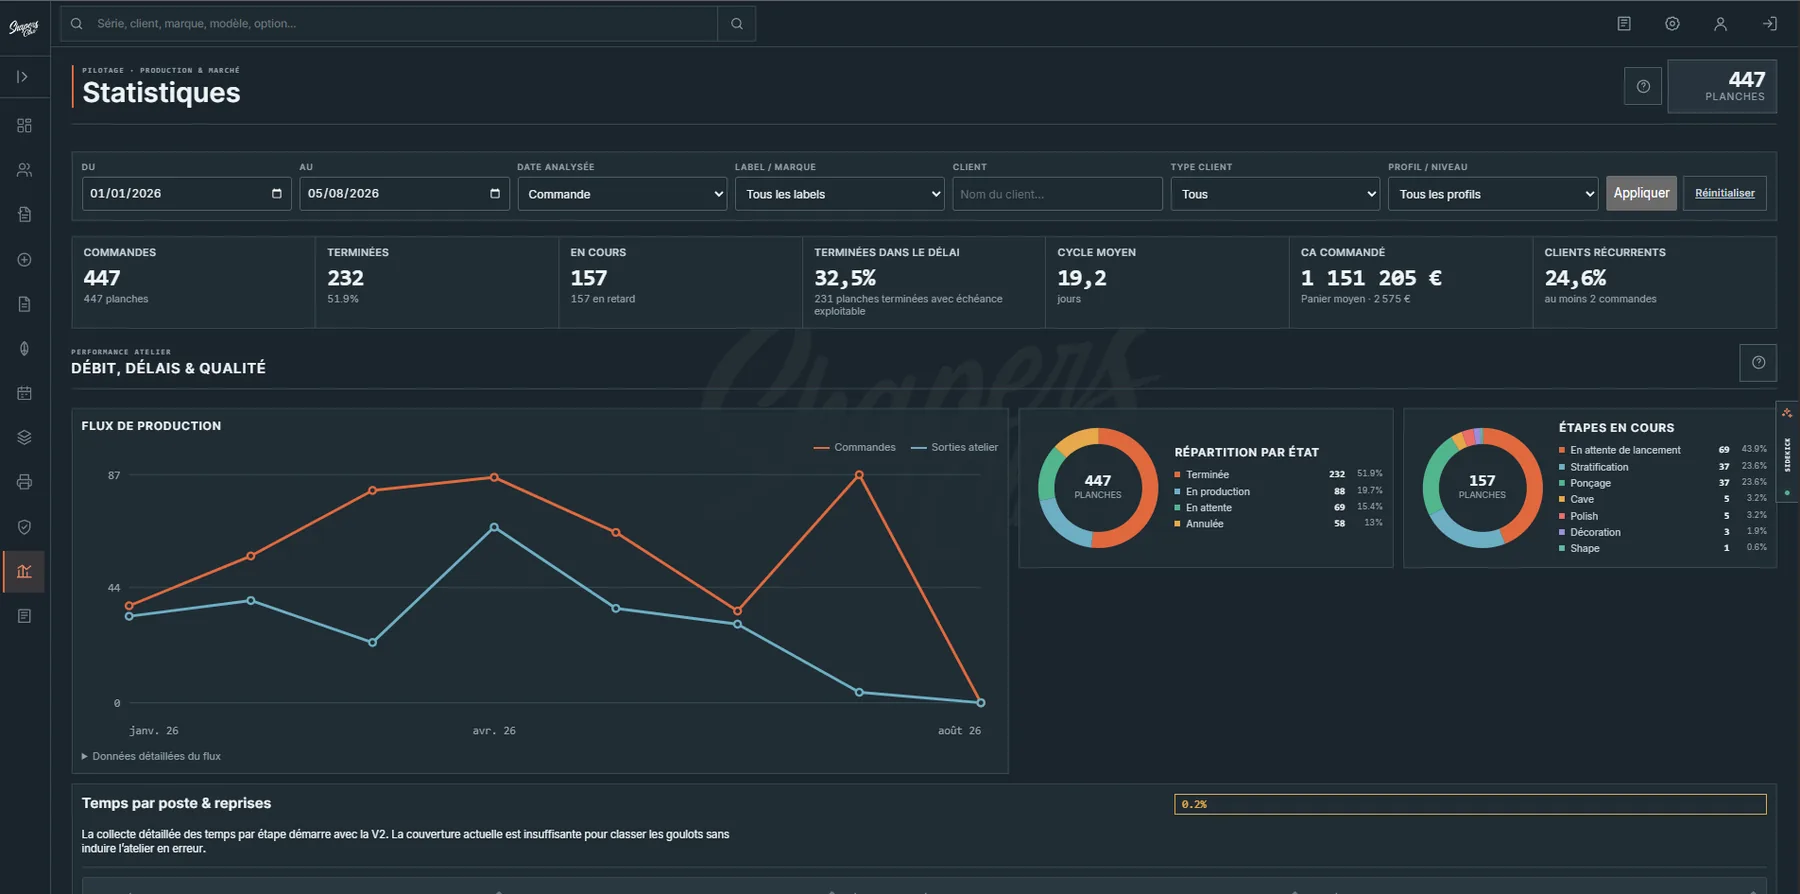The height and width of the screenshot is (894, 1800).
Task: Click the 447 Planches donut chart
Action: click(1098, 488)
